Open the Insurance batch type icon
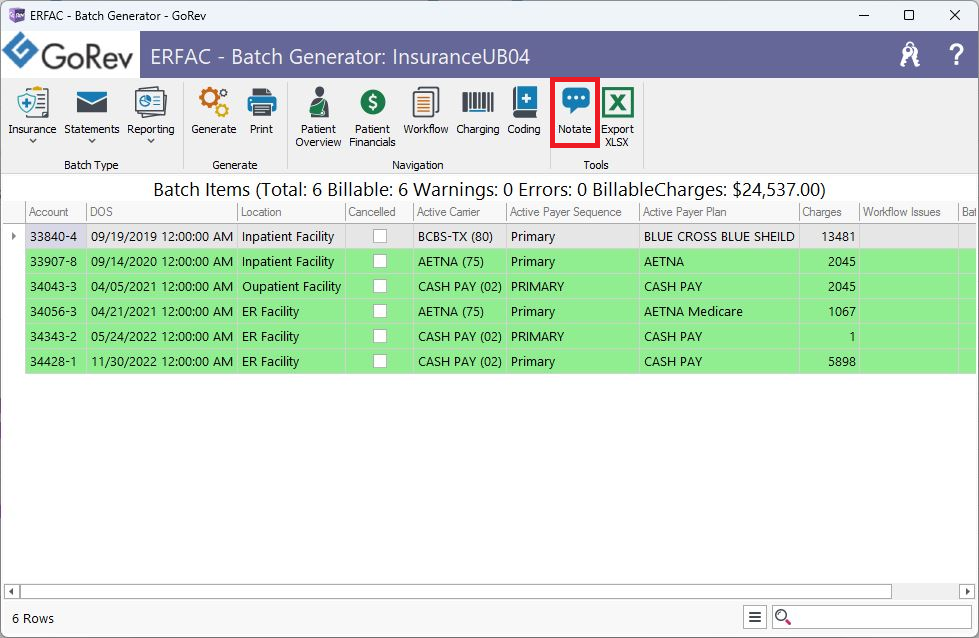The height and width of the screenshot is (638, 979). point(32,102)
